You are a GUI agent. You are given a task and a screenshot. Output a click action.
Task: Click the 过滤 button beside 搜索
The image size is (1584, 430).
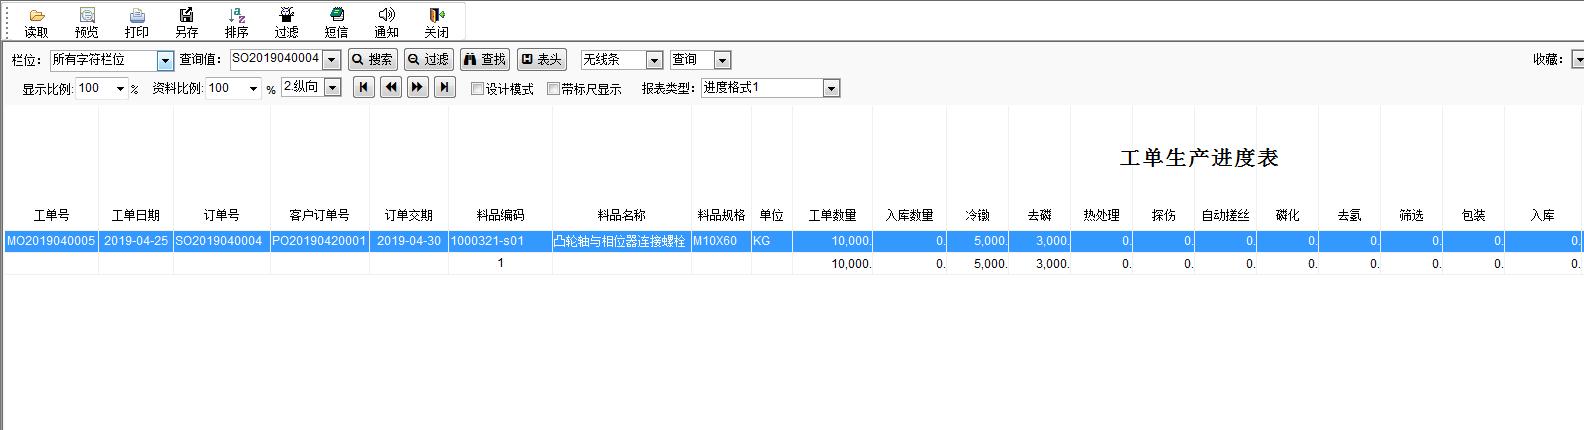tap(429, 60)
